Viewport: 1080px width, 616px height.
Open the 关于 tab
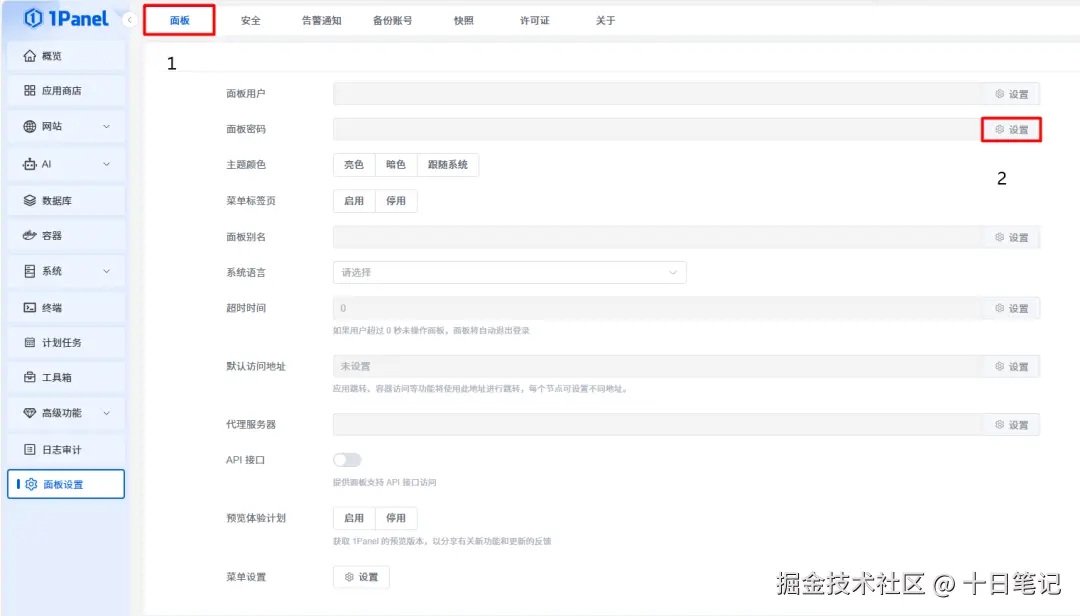(605, 21)
